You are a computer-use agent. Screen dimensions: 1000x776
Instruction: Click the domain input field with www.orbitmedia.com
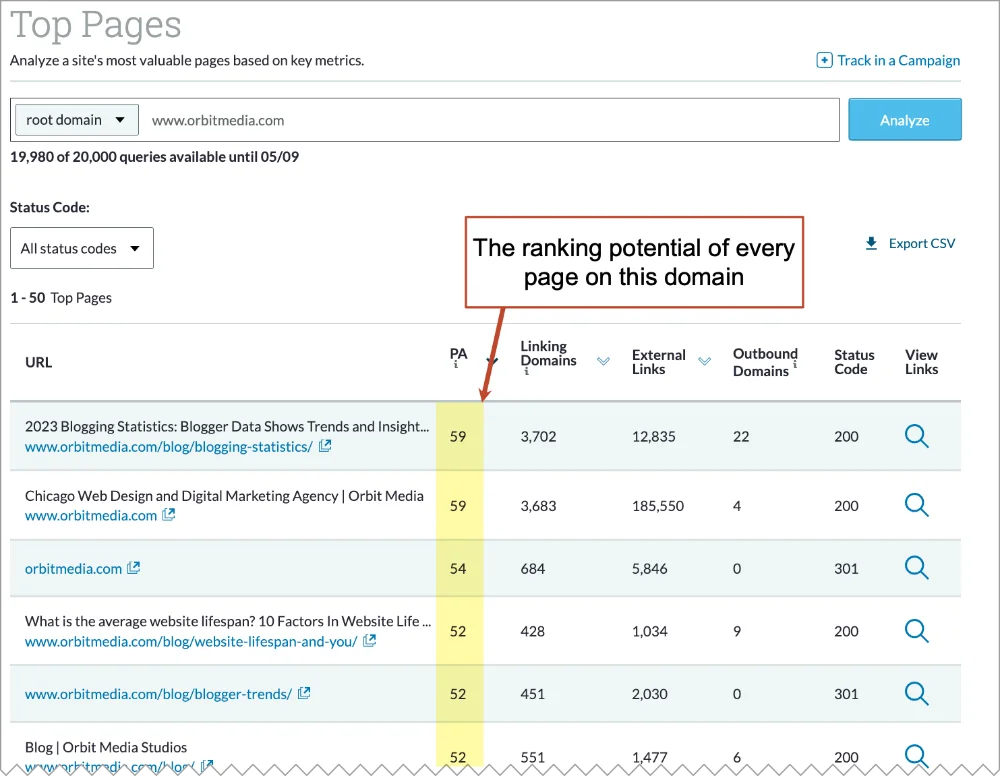click(x=491, y=120)
